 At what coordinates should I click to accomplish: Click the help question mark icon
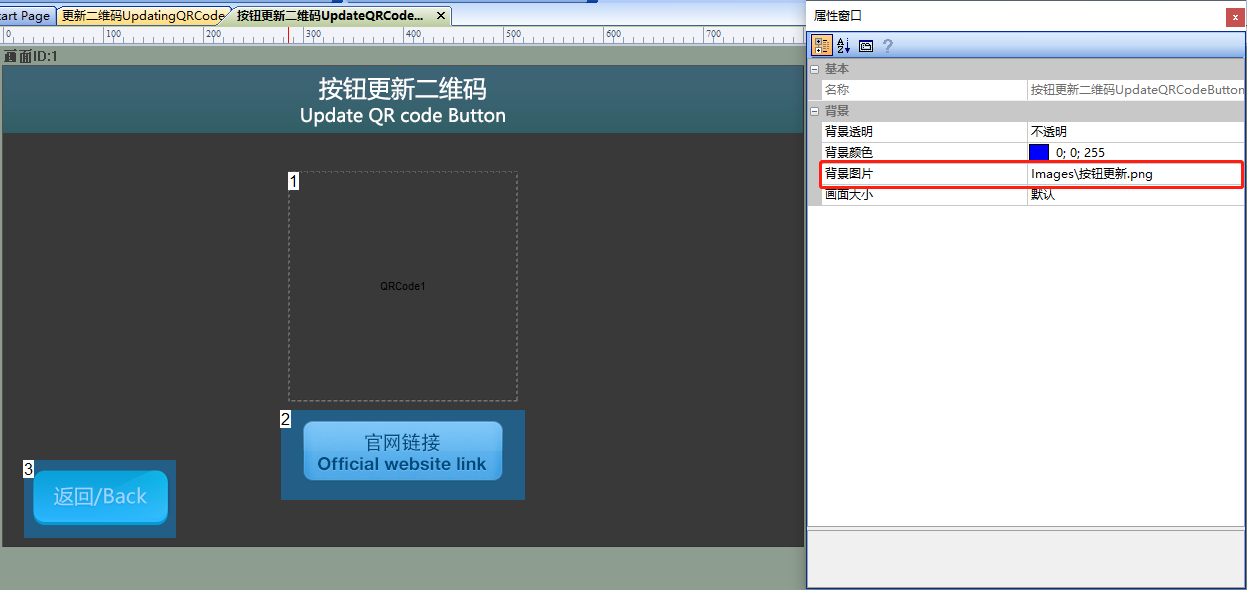tap(887, 46)
